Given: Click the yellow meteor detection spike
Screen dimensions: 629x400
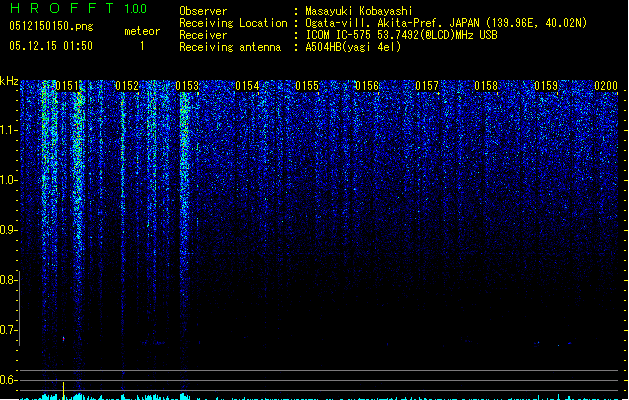Looking at the screenshot, I should click(63, 391).
